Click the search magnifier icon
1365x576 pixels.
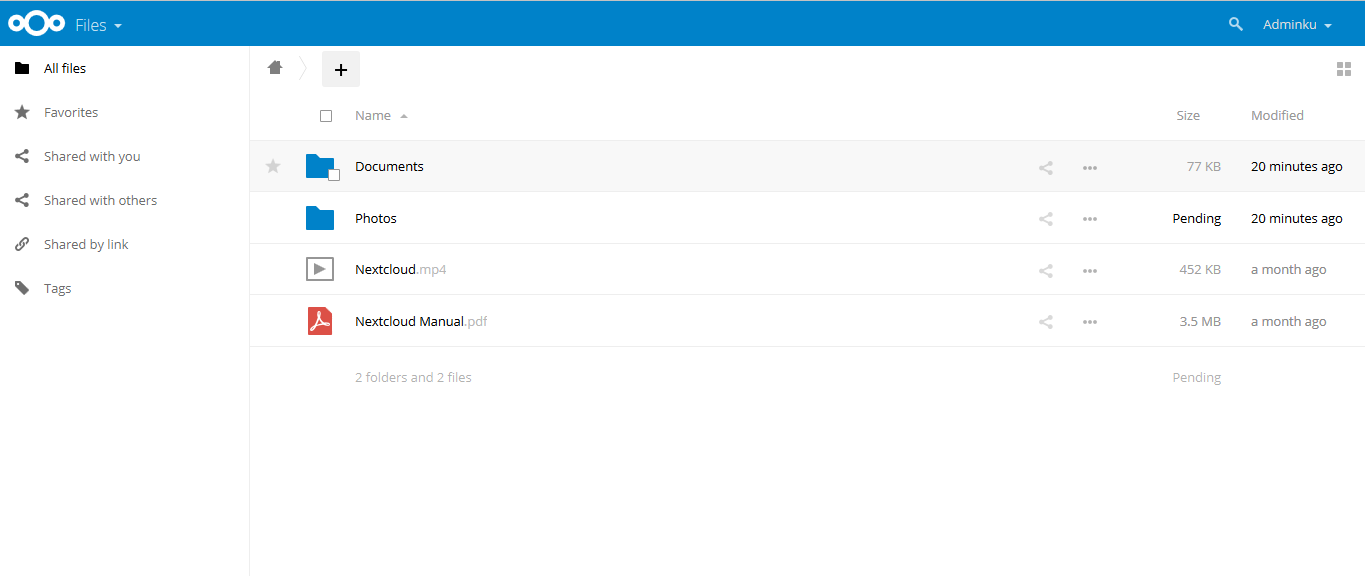(1236, 24)
